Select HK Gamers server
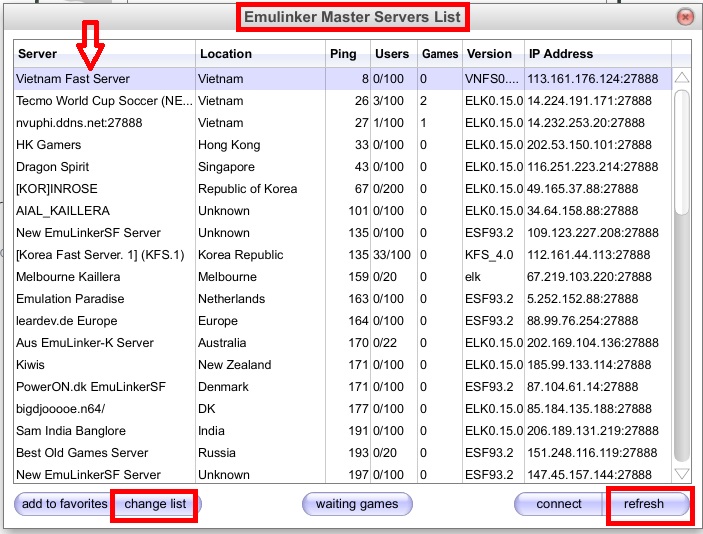703x534 pixels. coord(343,145)
